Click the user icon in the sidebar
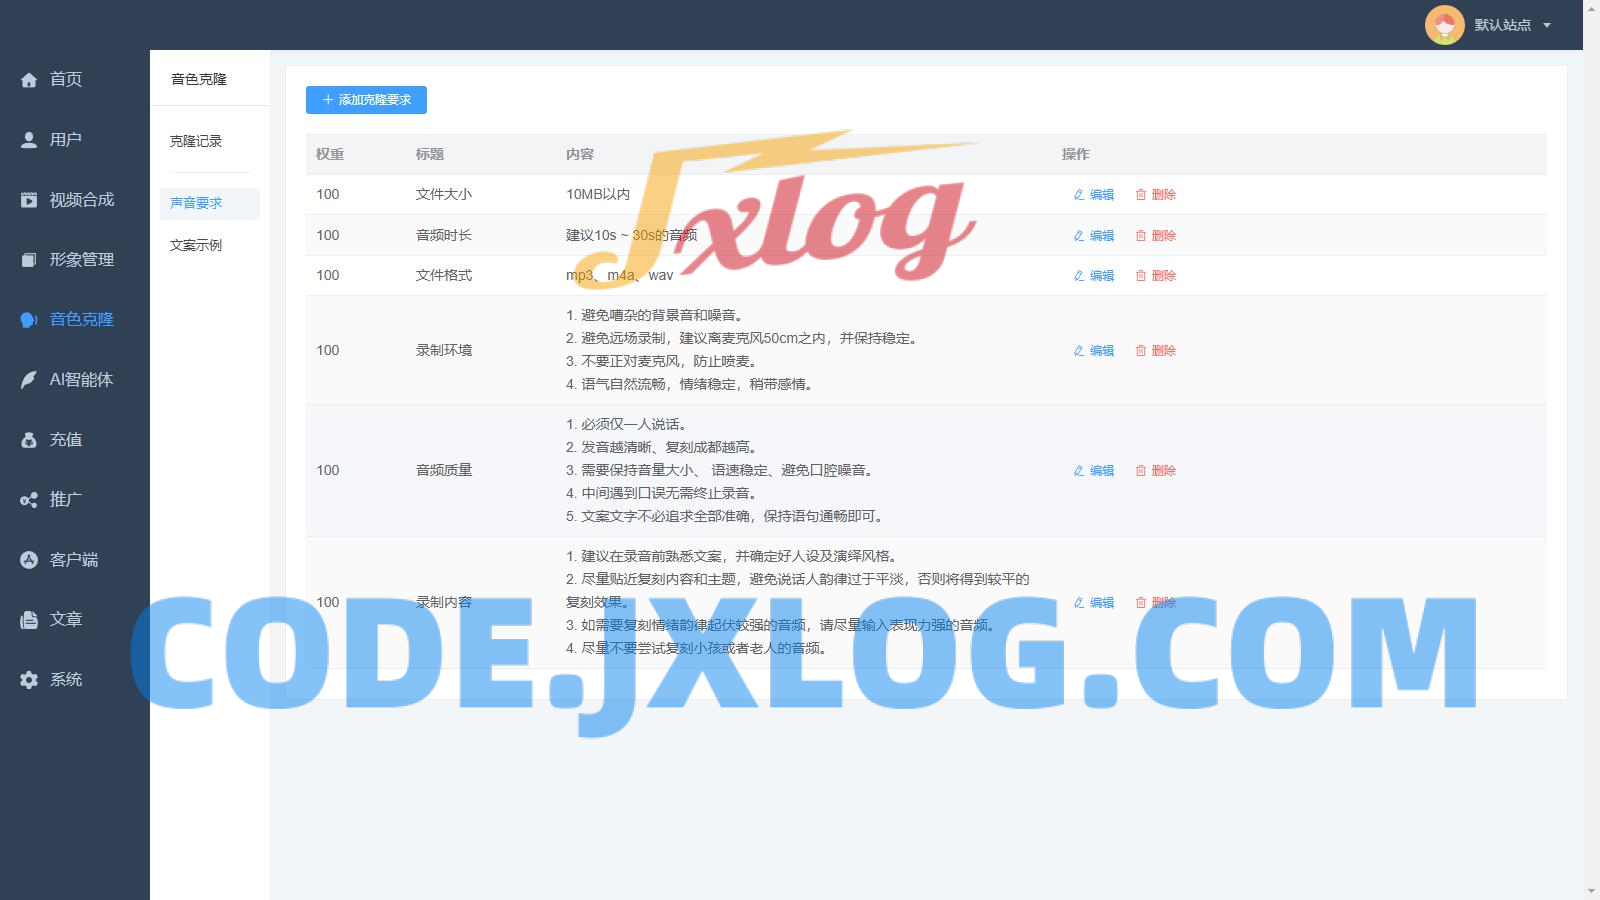The image size is (1600, 900). pos(29,140)
